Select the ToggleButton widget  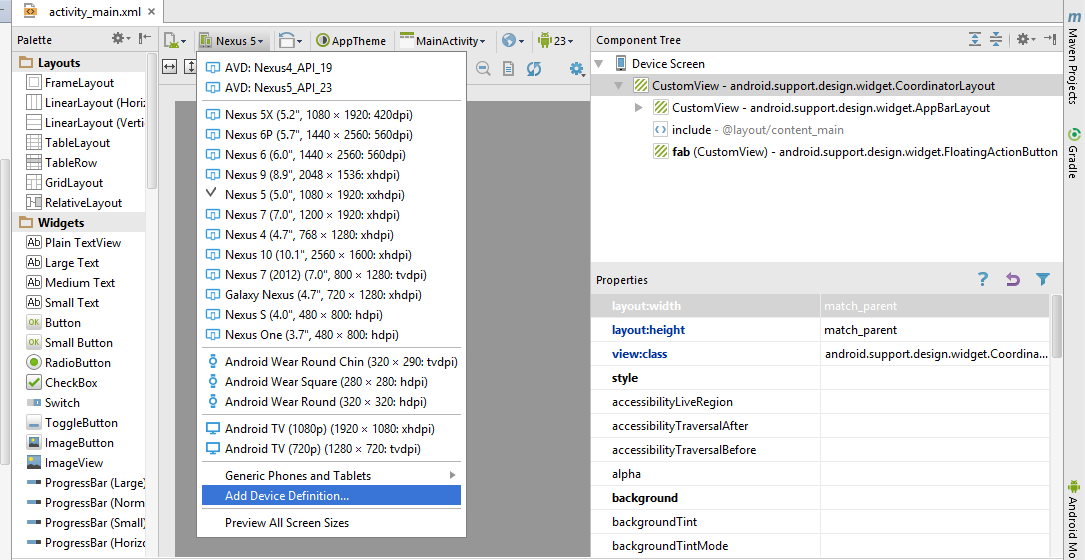(x=81, y=423)
